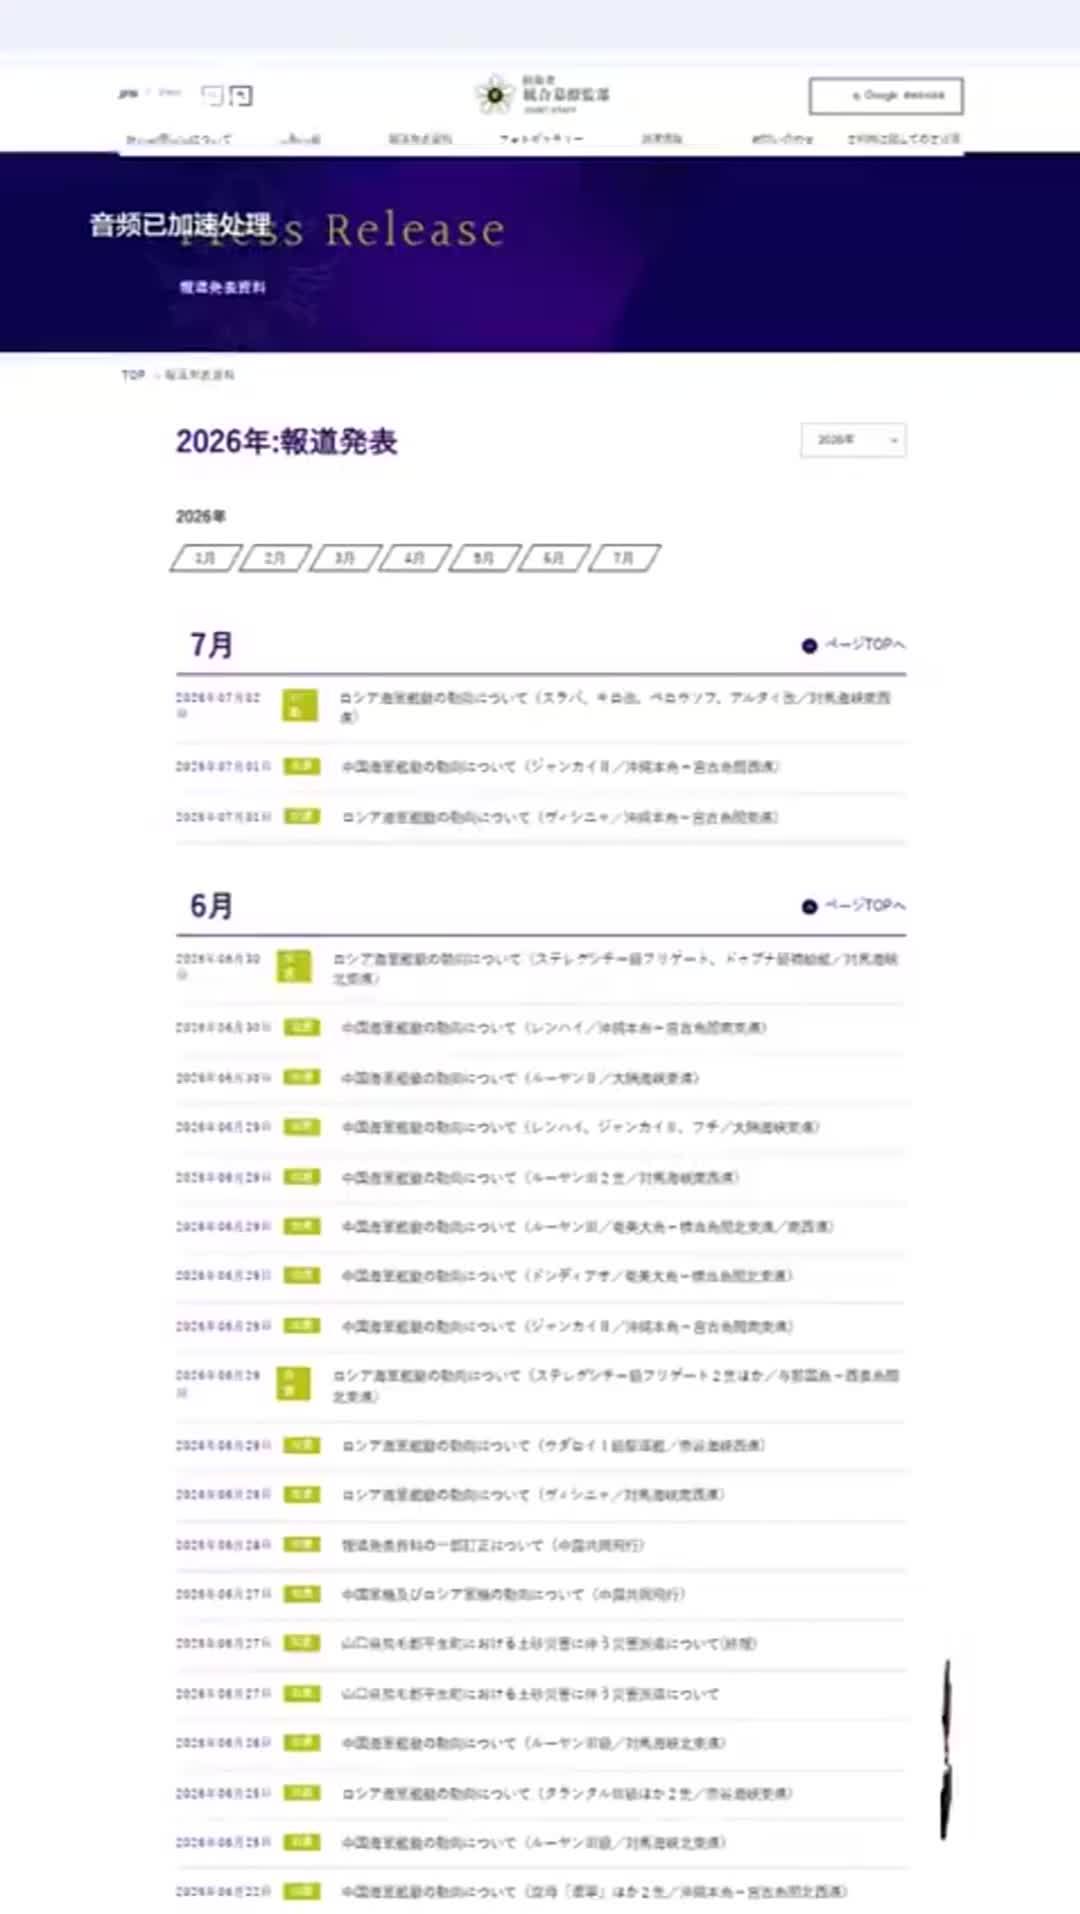Open June 29 ジャンカイⅡ 沖縄本島 release
The width and height of the screenshot is (1080, 1914).
click(567, 1327)
